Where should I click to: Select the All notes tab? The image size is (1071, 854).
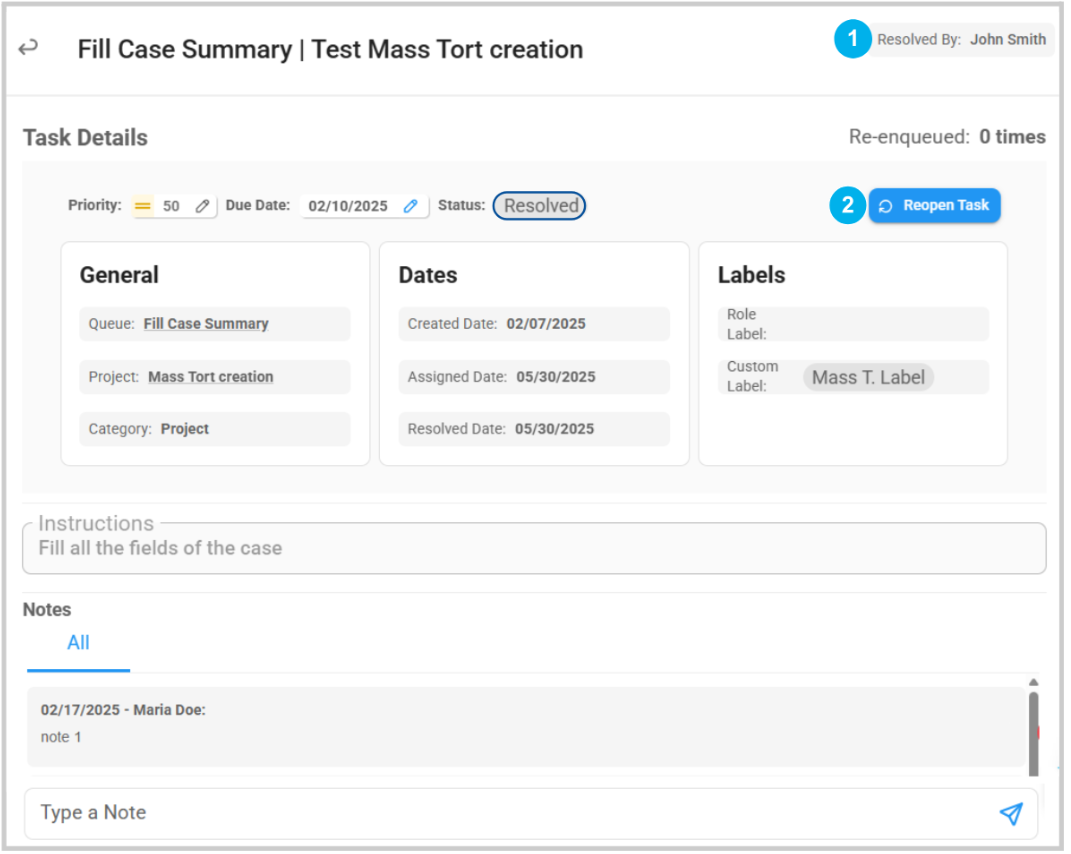click(78, 643)
